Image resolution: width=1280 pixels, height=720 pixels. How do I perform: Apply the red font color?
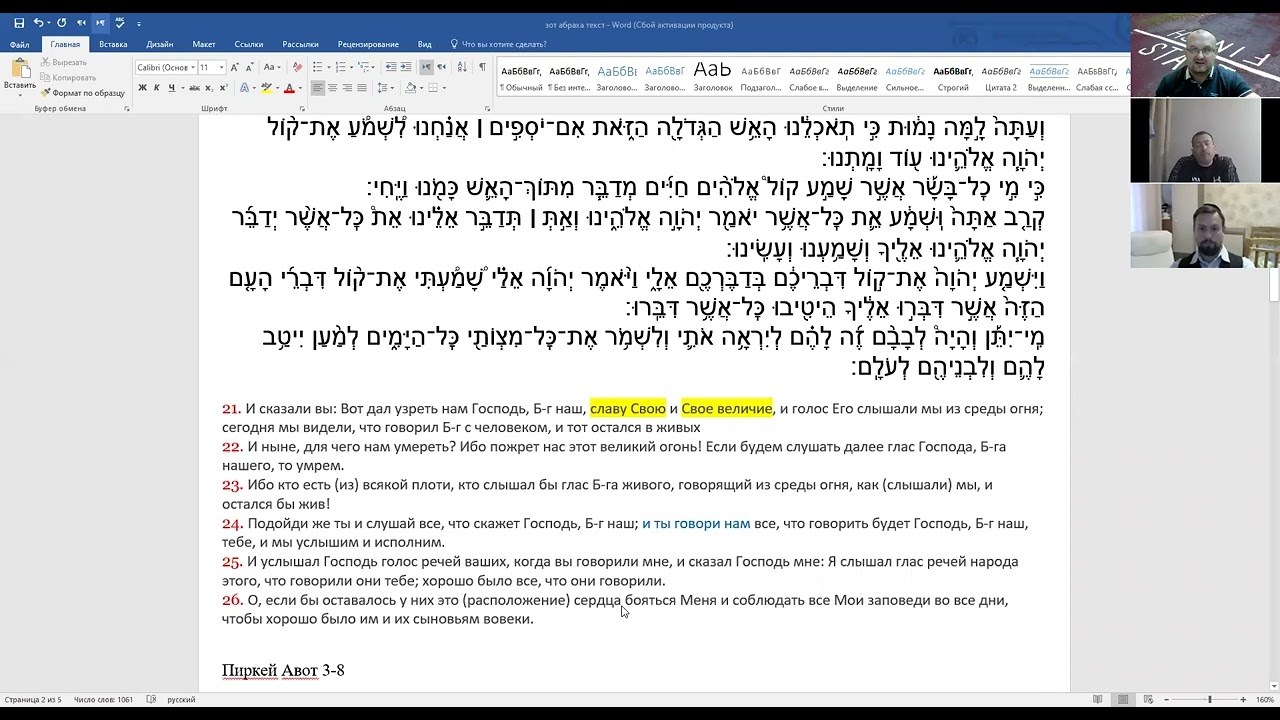tap(289, 88)
